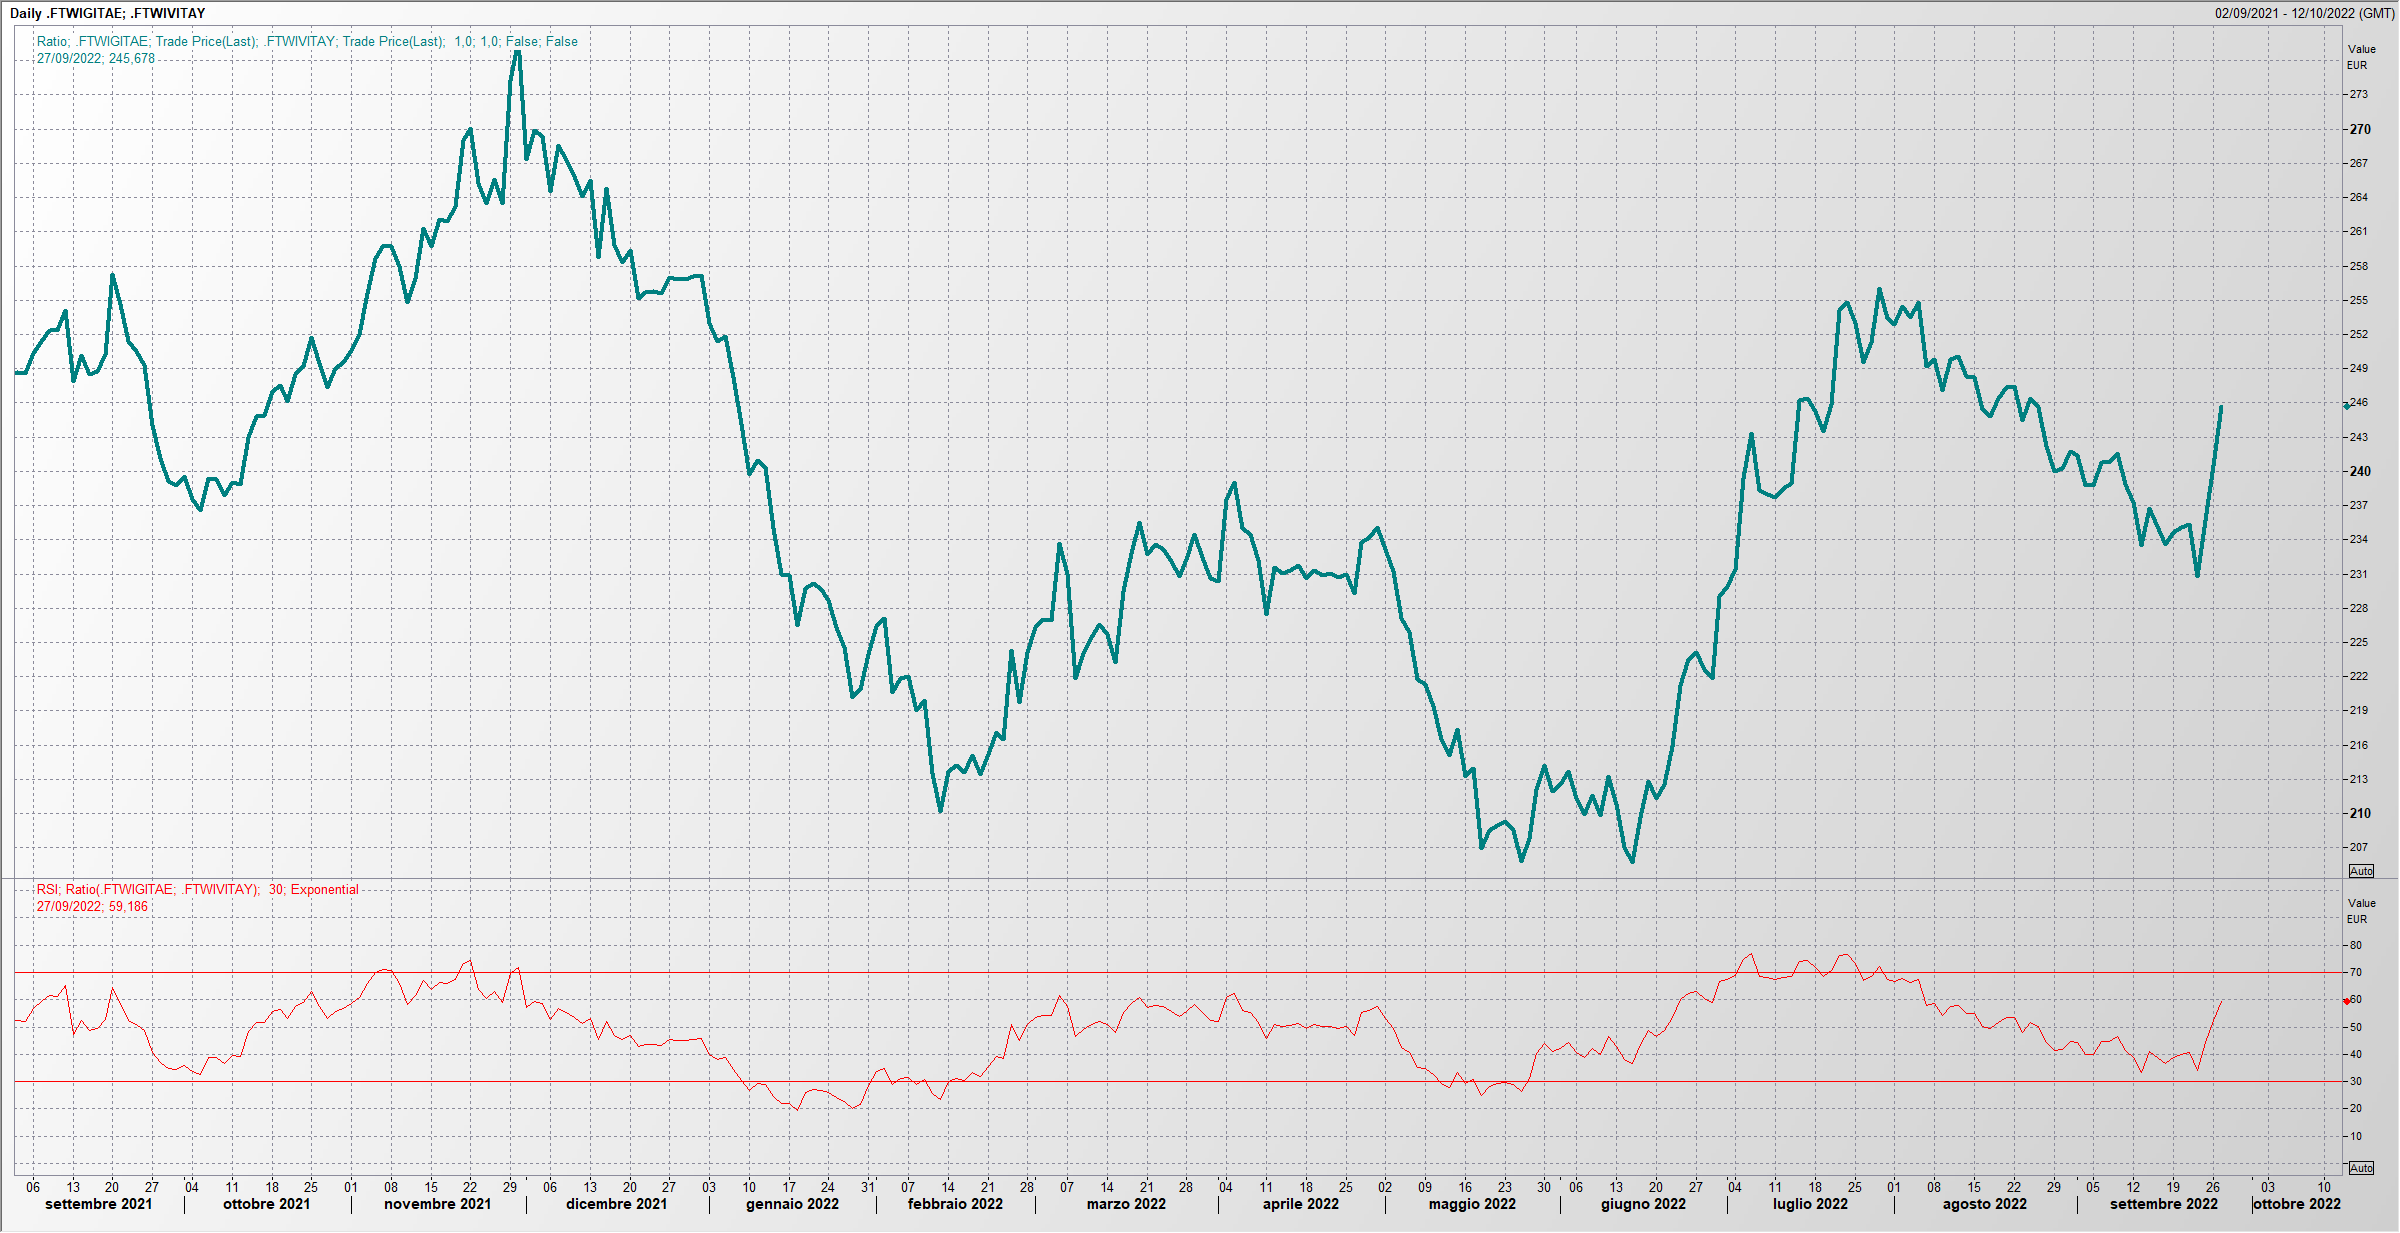Click the ratio line low in mid June 2022

(x=1632, y=861)
